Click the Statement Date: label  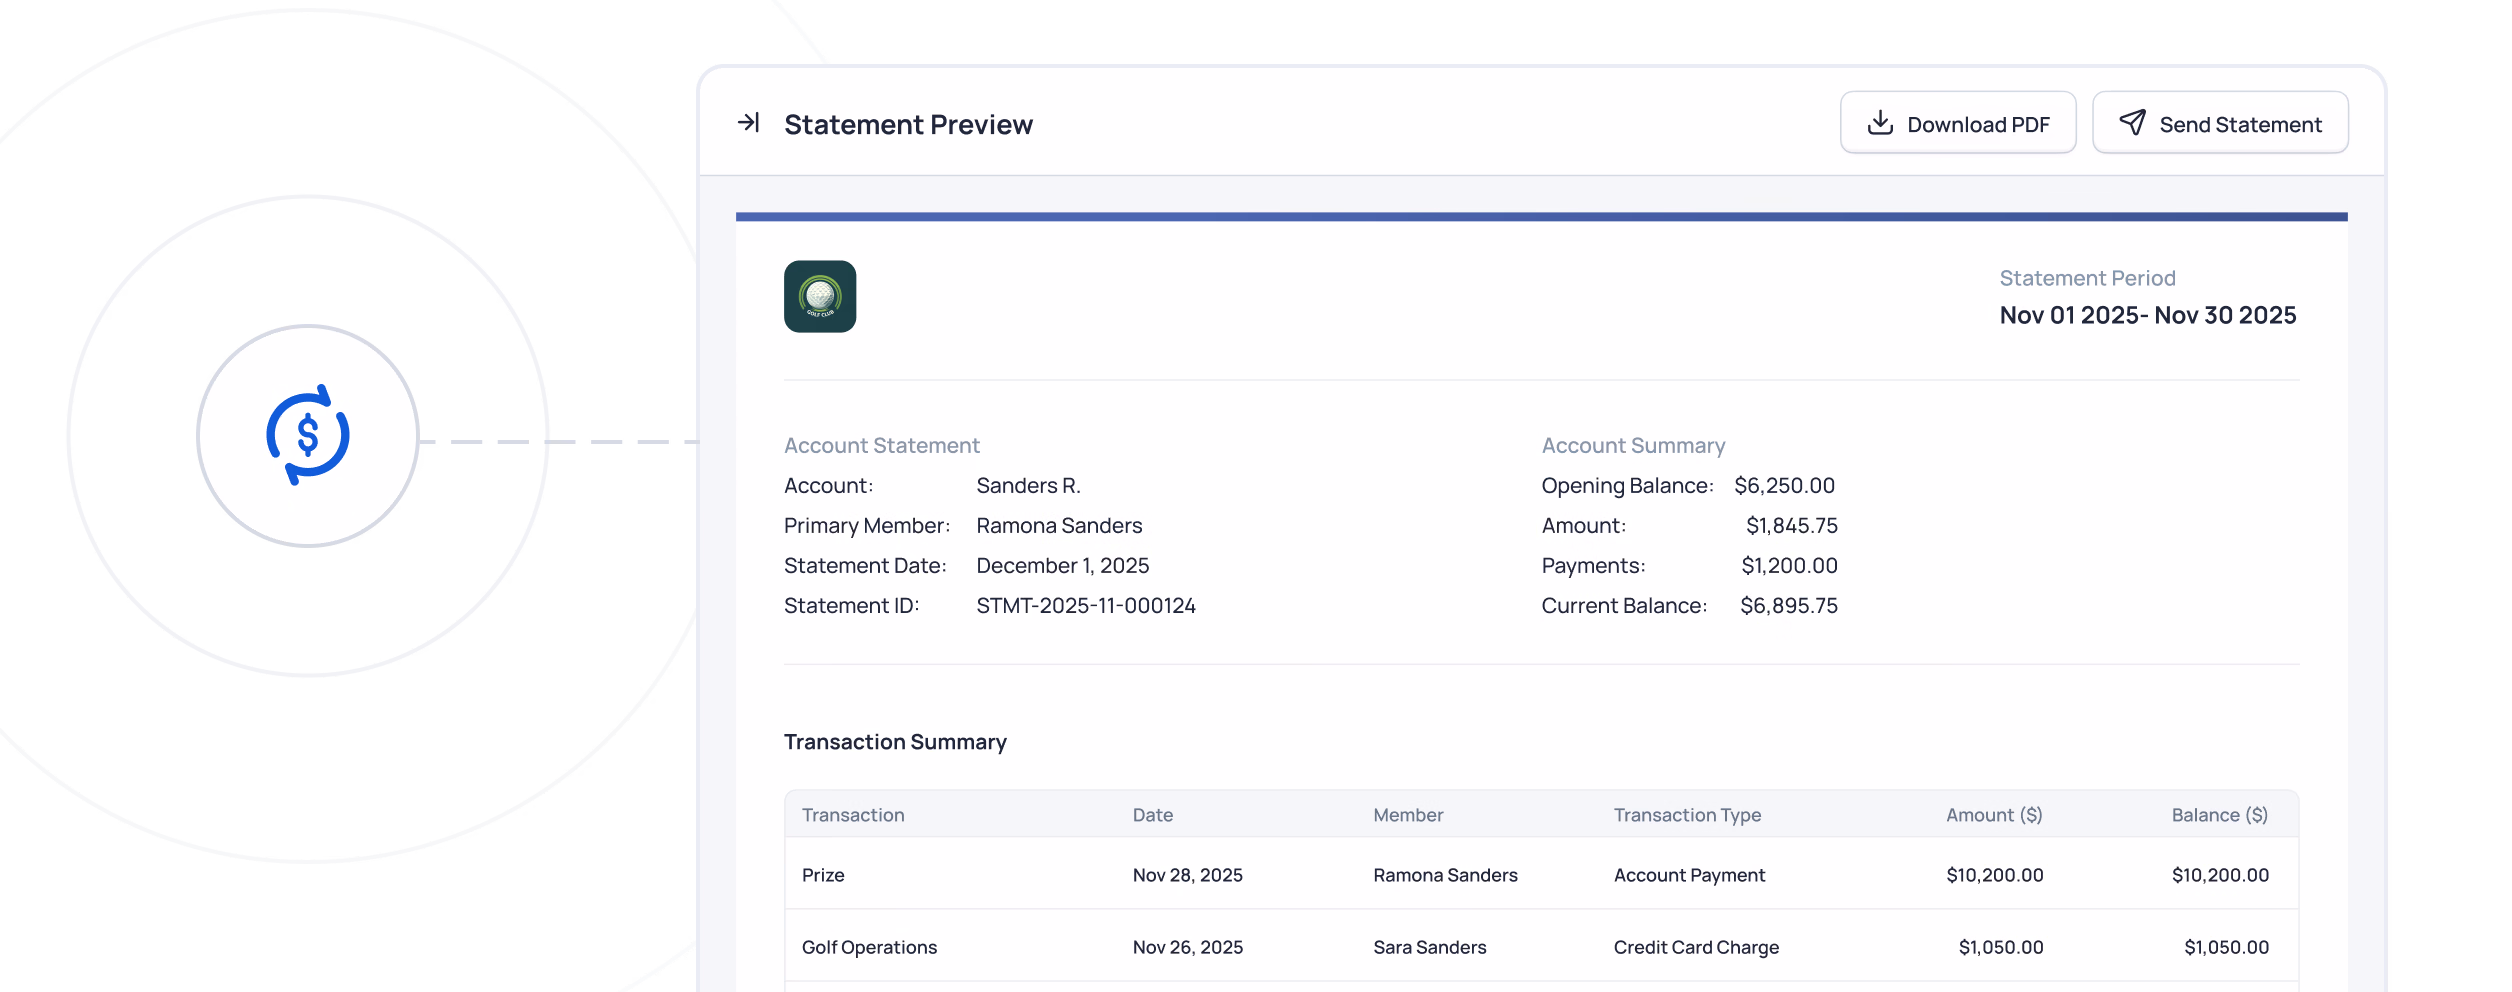click(865, 565)
